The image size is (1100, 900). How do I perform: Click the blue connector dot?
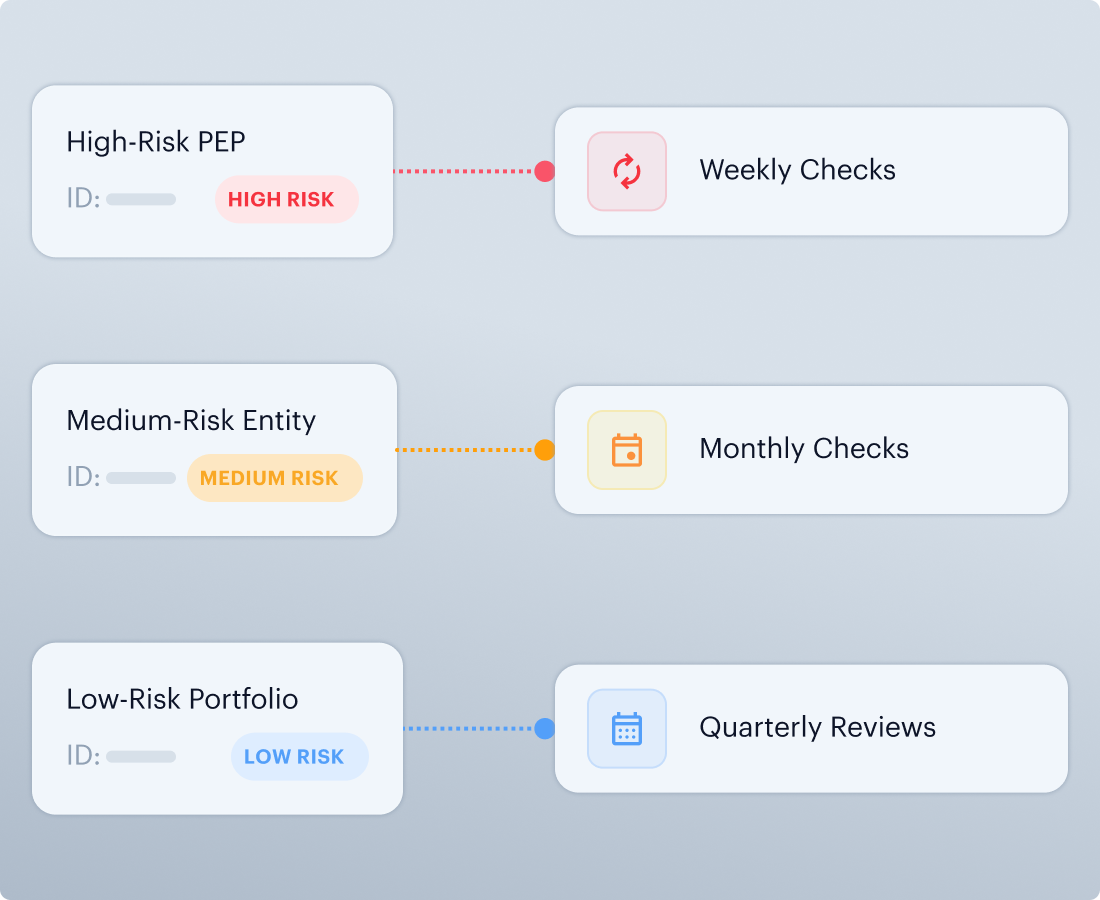click(544, 728)
